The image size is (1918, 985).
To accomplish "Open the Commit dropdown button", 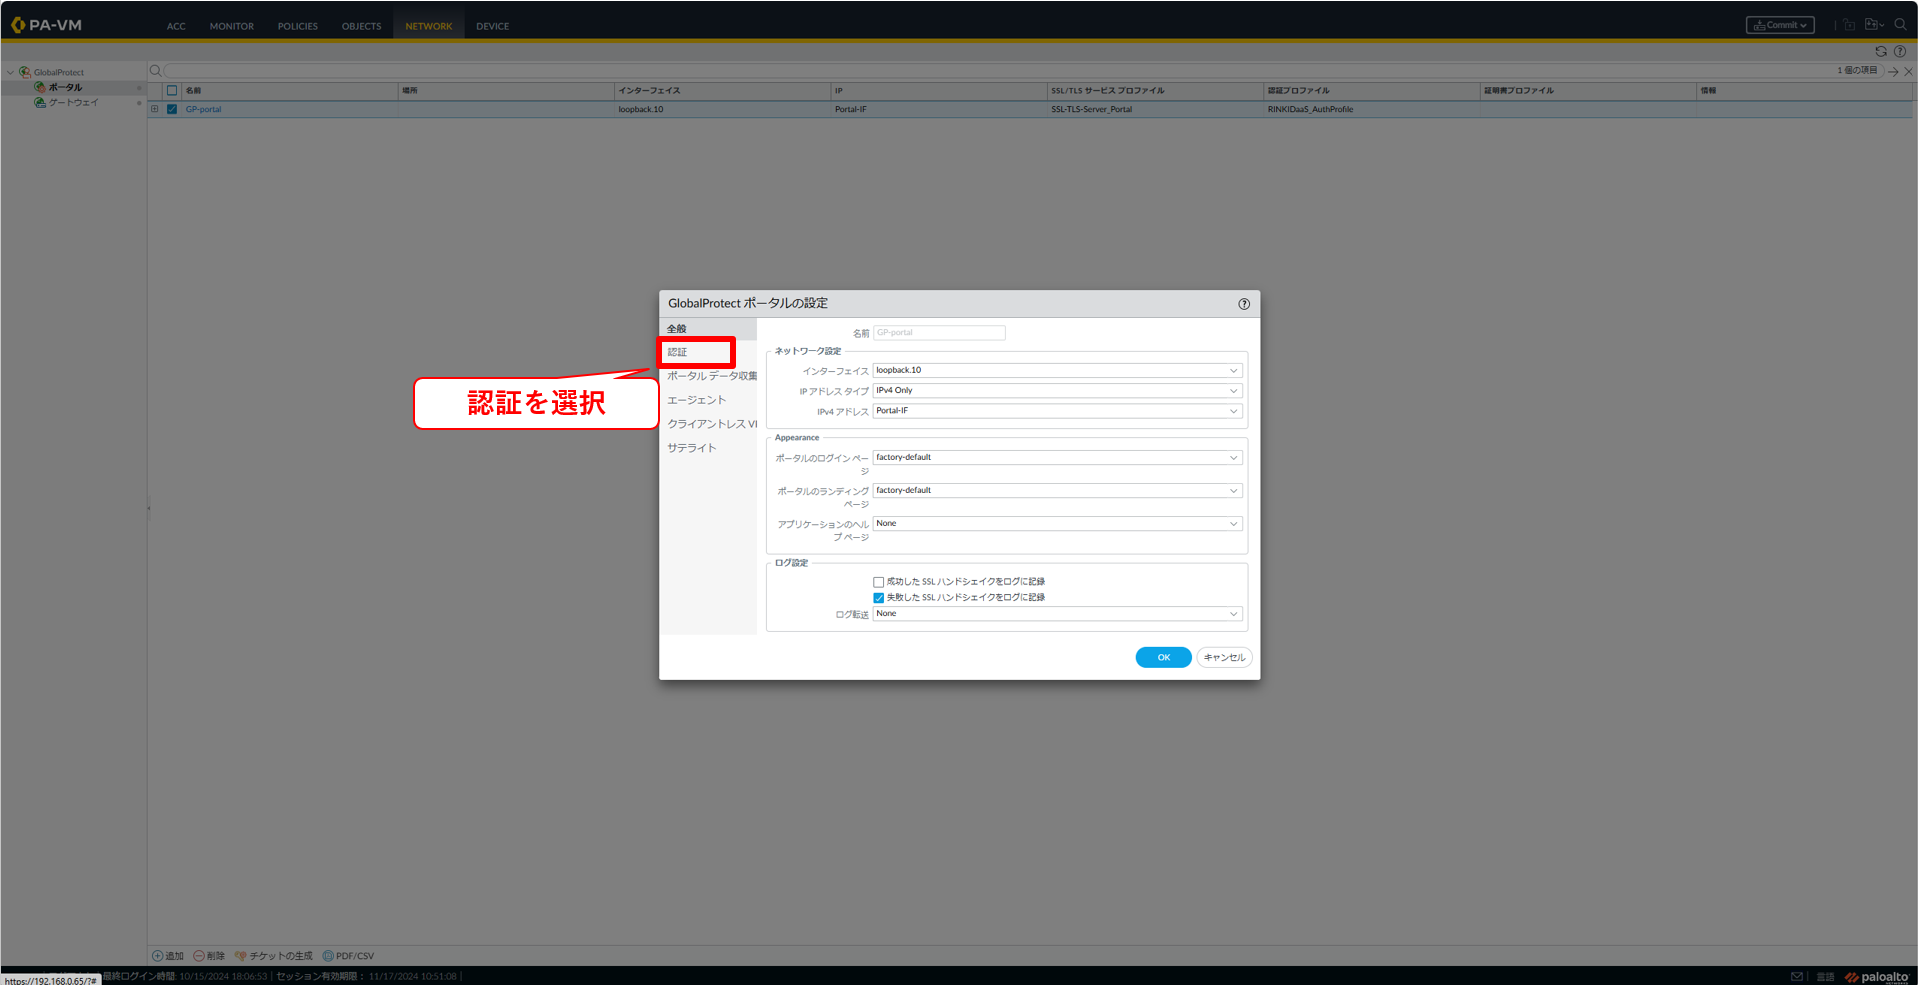I will 1779,25.
